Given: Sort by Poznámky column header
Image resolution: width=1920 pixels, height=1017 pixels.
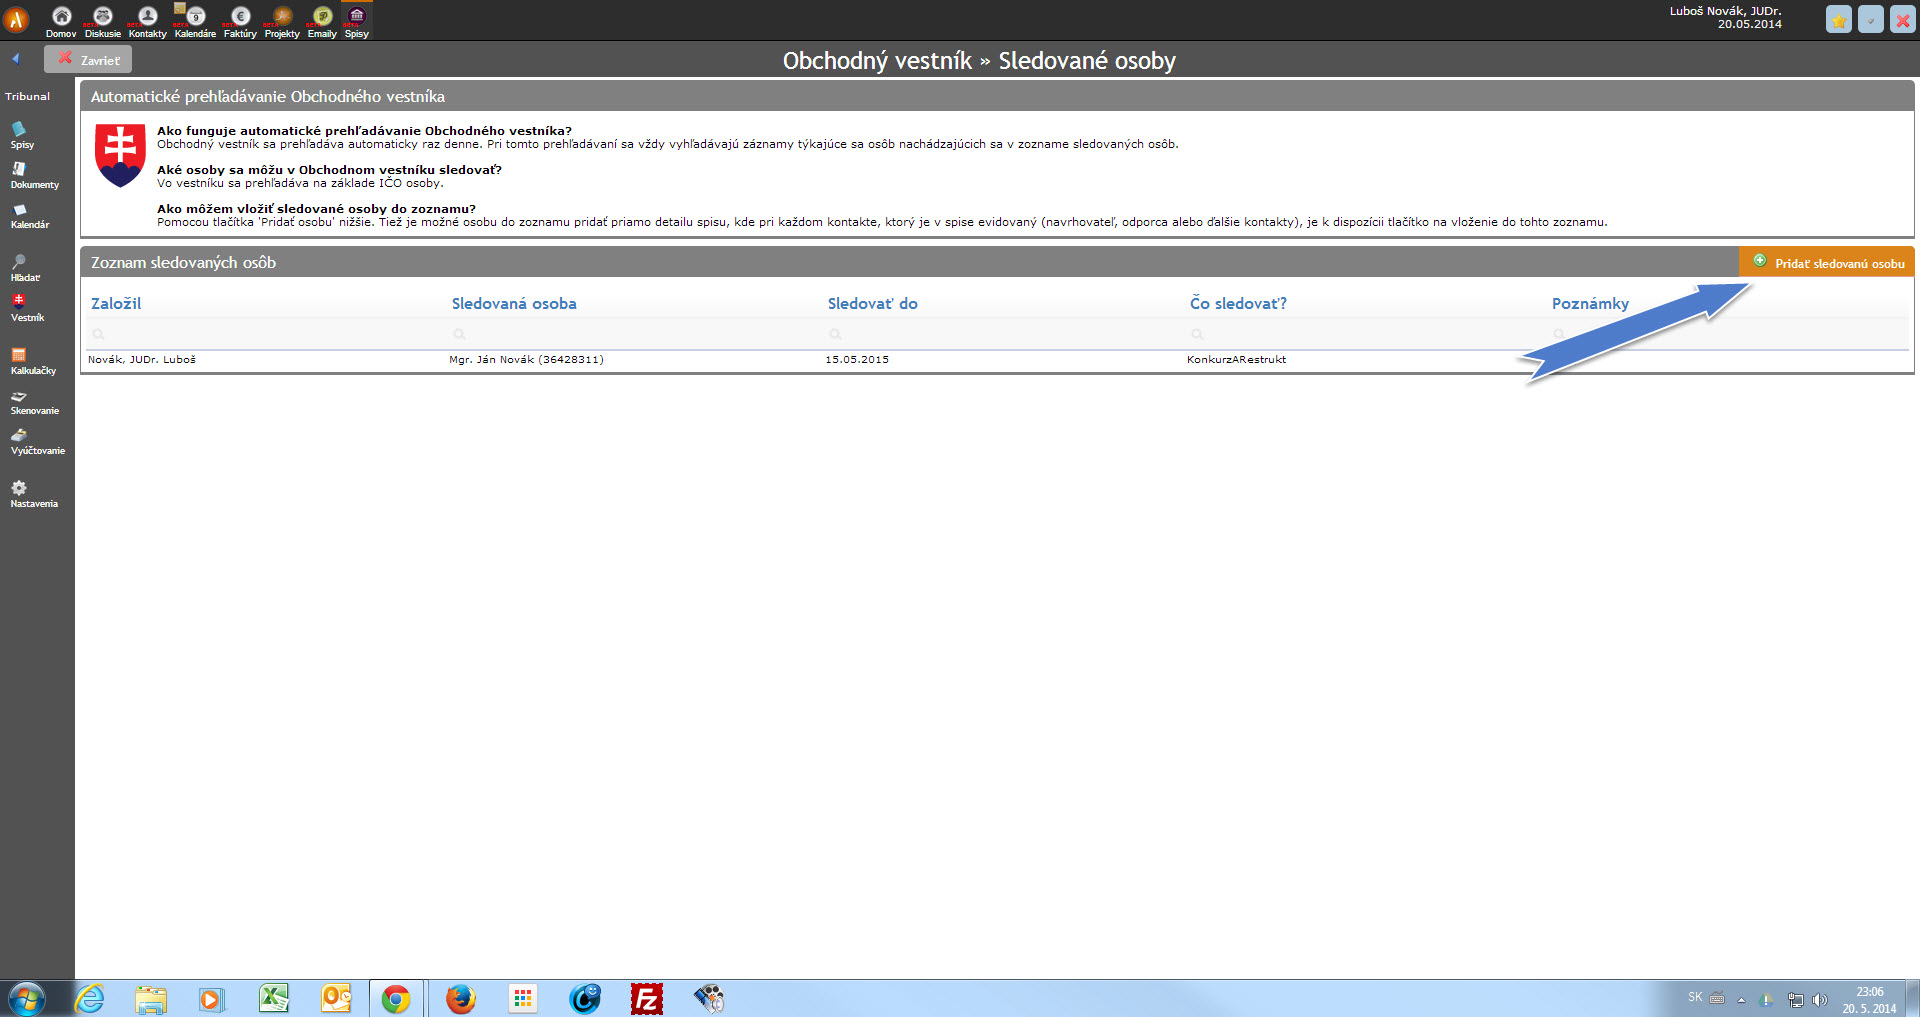Looking at the screenshot, I should pos(1590,303).
